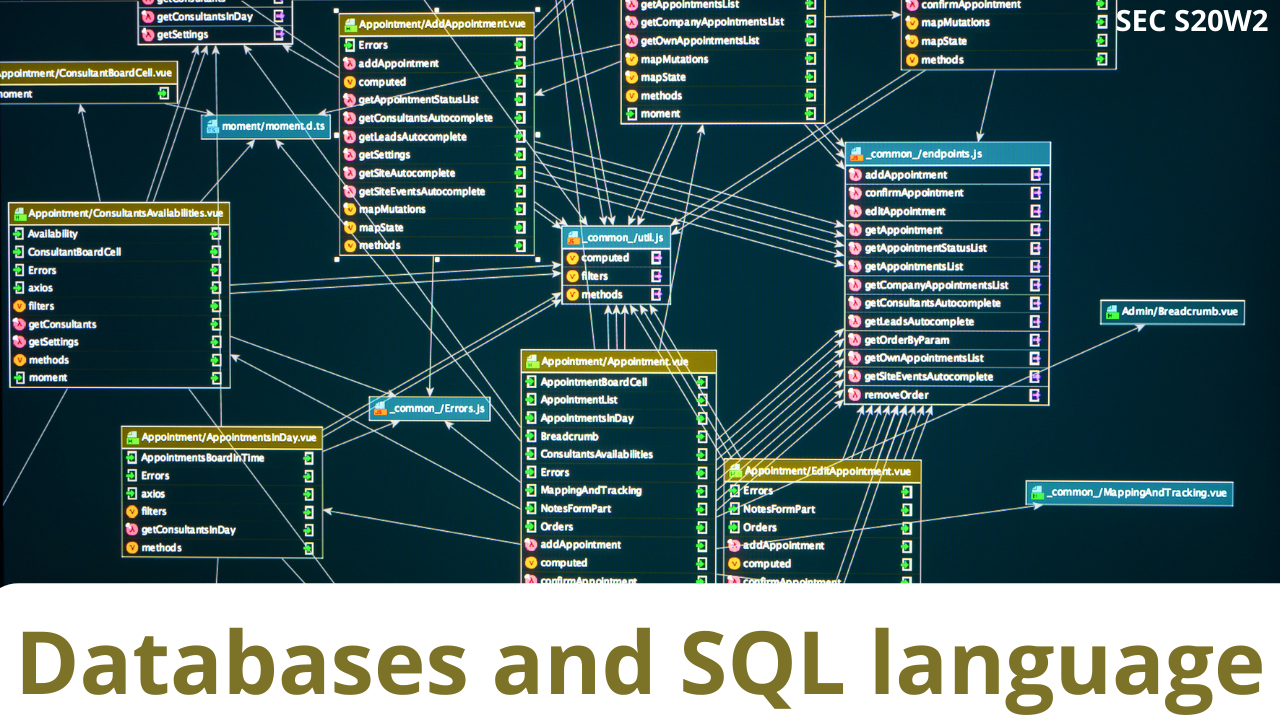Image resolution: width=1280 pixels, height=720 pixels.
Task: Click AppointmentsInDay row in Appointment.vue
Action: click(618, 418)
